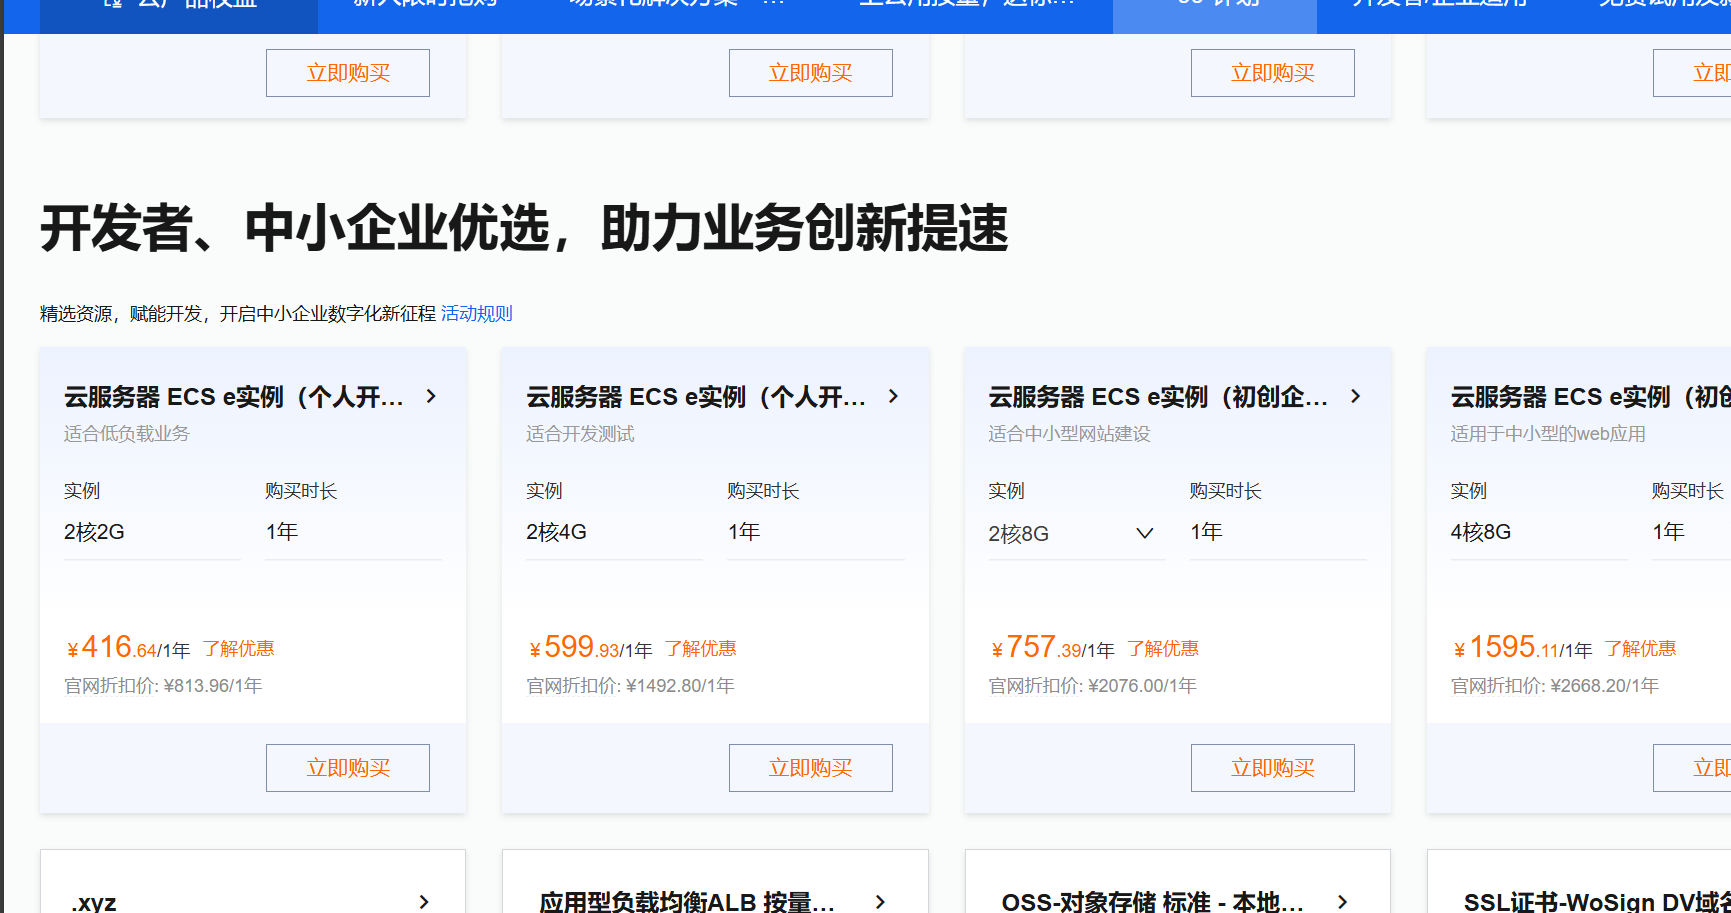The width and height of the screenshot is (1731, 913).
Task: Open the 云服务器 ECS e实例 title for 适合低负载业务
Action: pyautogui.click(x=234, y=397)
